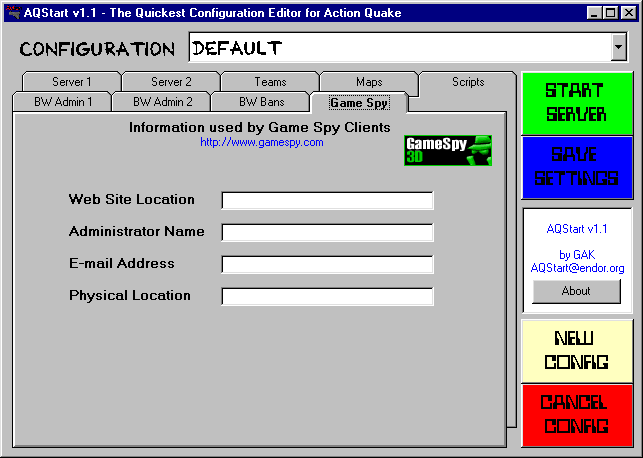This screenshot has width=643, height=458.
Task: Open the BW Admin 1 tab
Action: (62, 102)
